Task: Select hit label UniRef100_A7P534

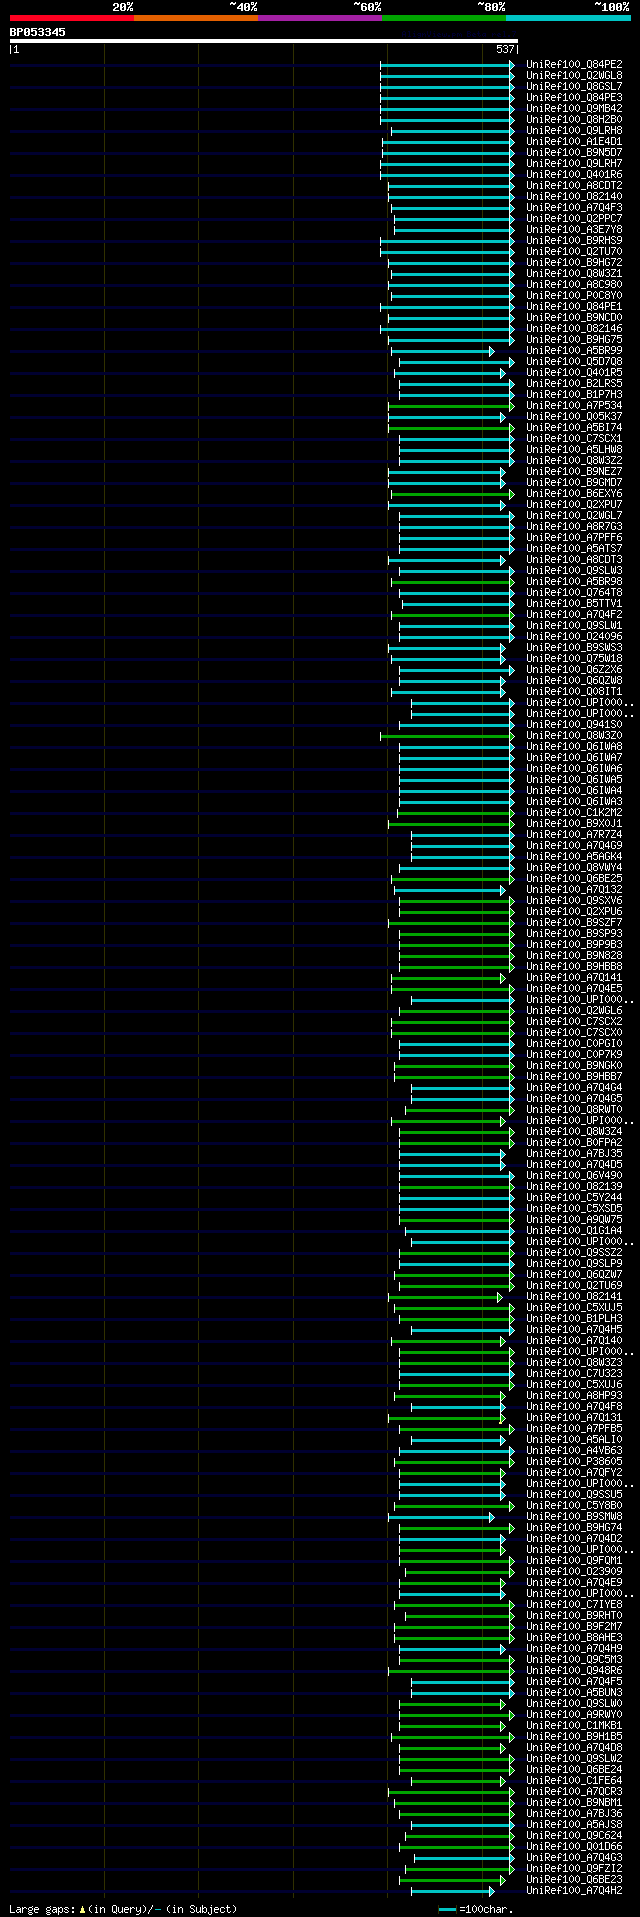Action: (x=574, y=405)
